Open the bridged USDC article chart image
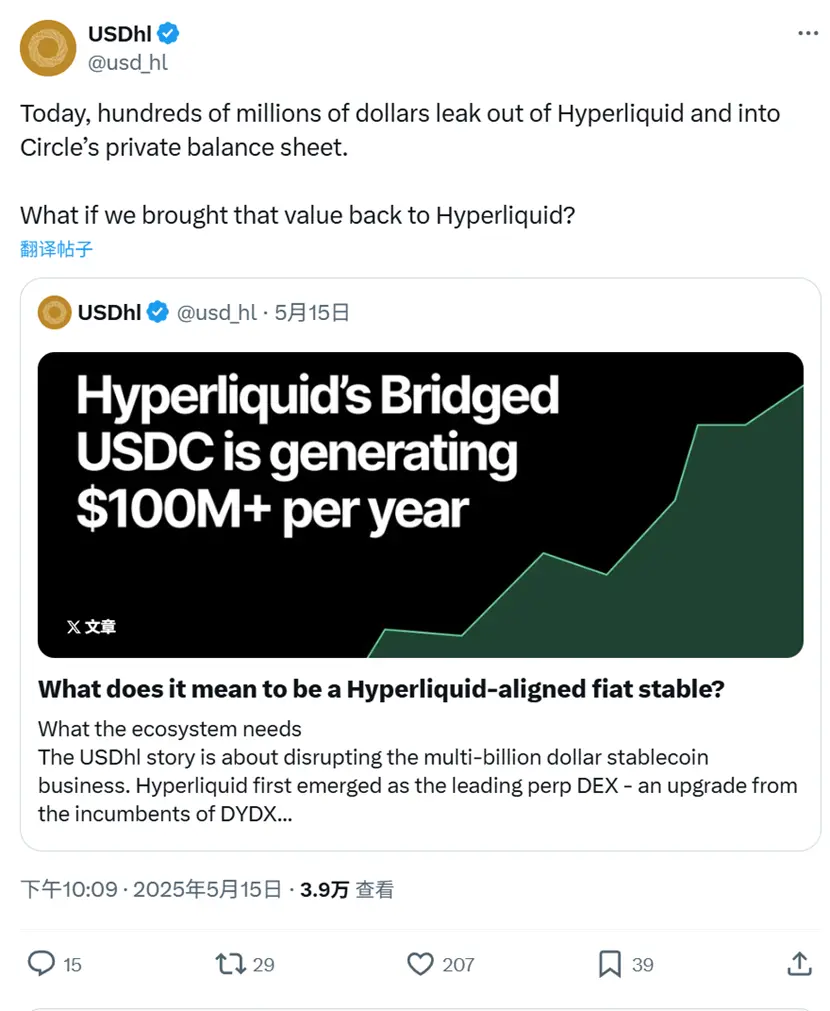Screen dimensions: 830x1011 coord(420,504)
